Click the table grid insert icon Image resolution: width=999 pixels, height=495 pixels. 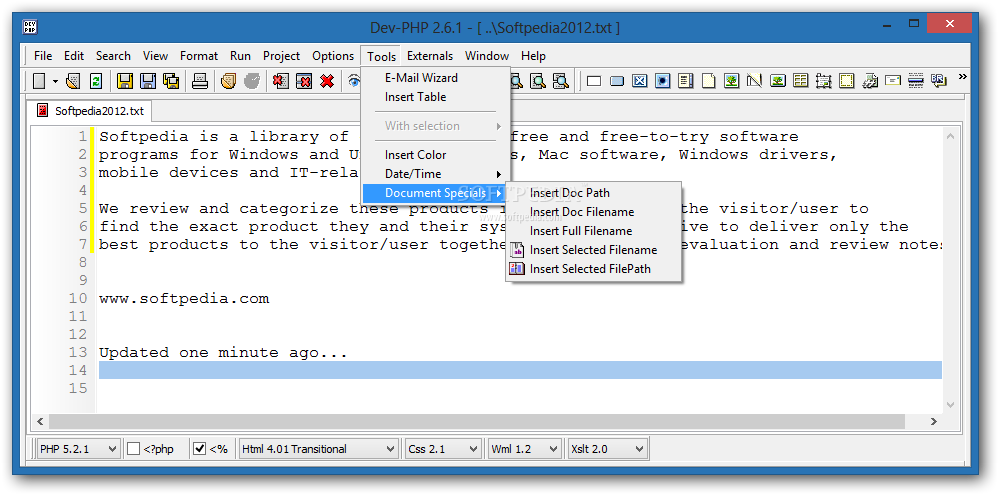(800, 81)
